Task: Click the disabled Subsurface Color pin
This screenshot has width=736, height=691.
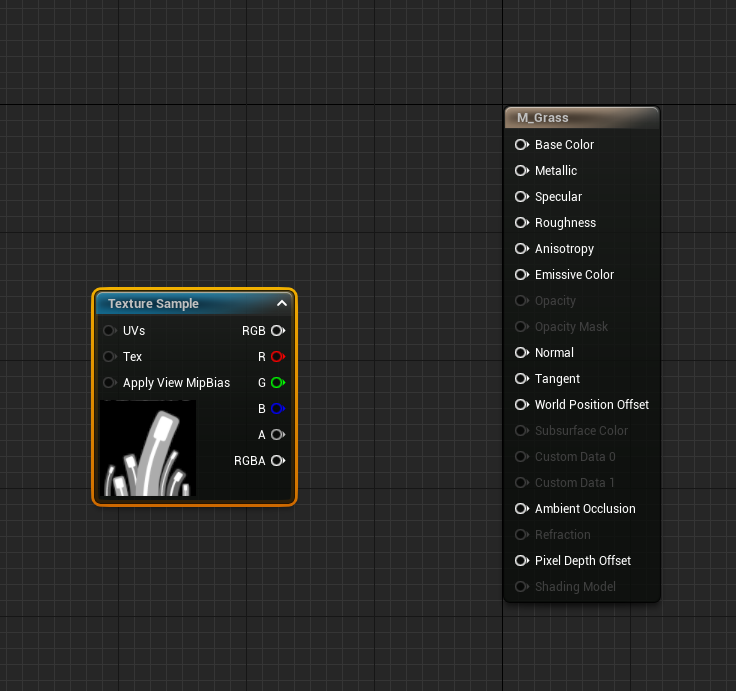Action: point(521,430)
